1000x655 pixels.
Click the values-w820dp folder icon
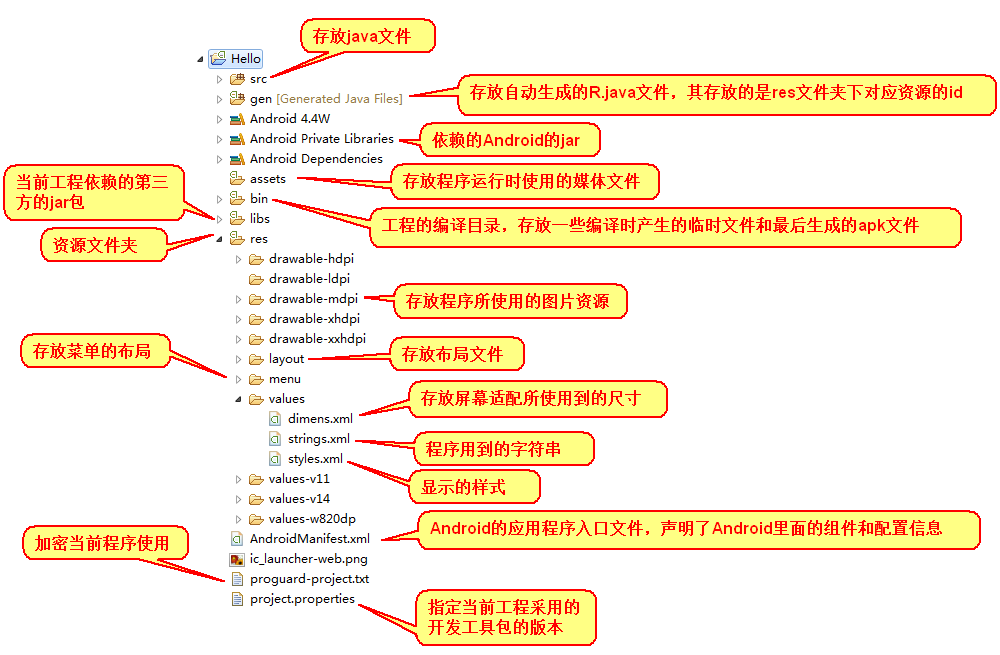[x=256, y=519]
